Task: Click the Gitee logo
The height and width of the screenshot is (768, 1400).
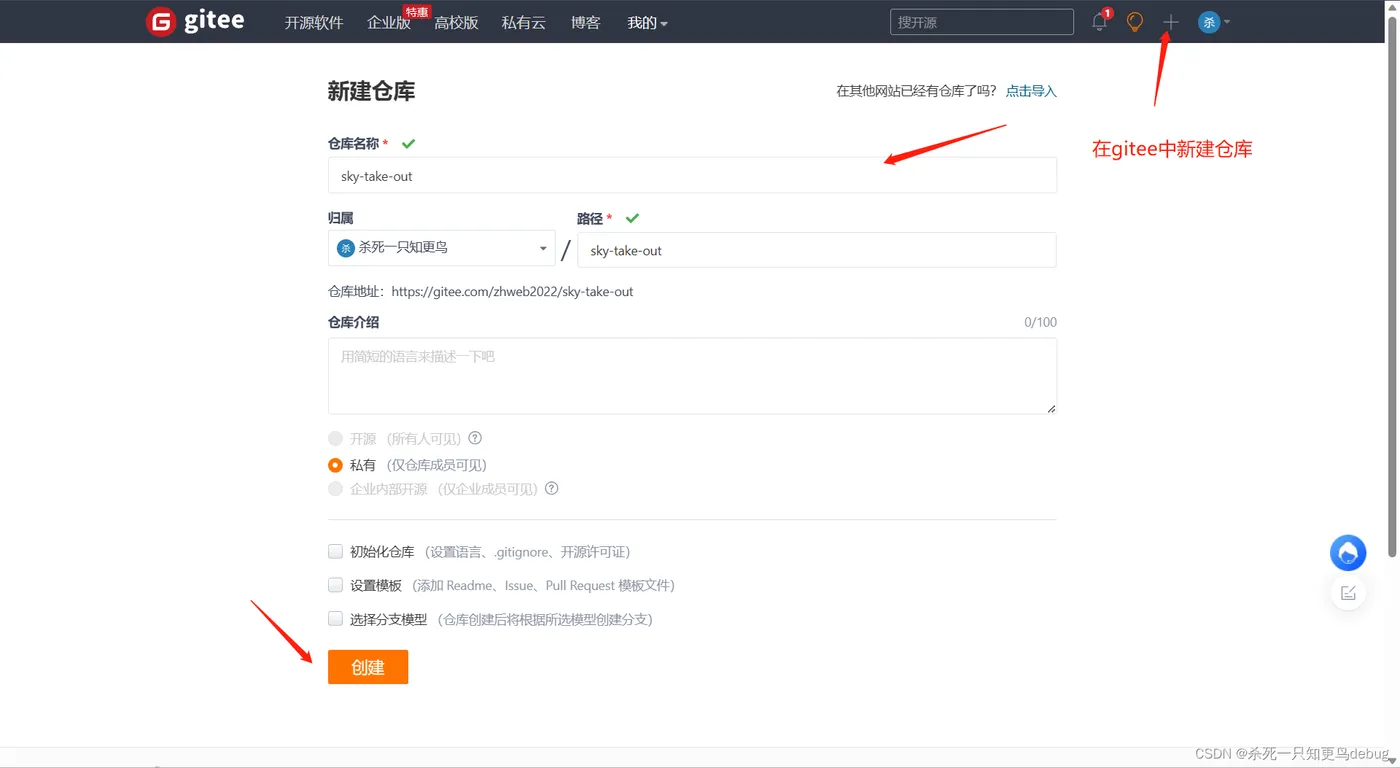Action: [195, 21]
